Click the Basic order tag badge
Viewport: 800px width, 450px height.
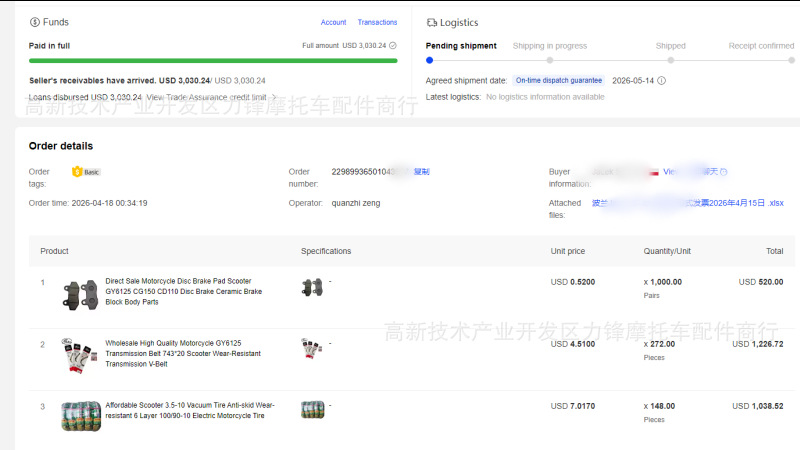86,172
